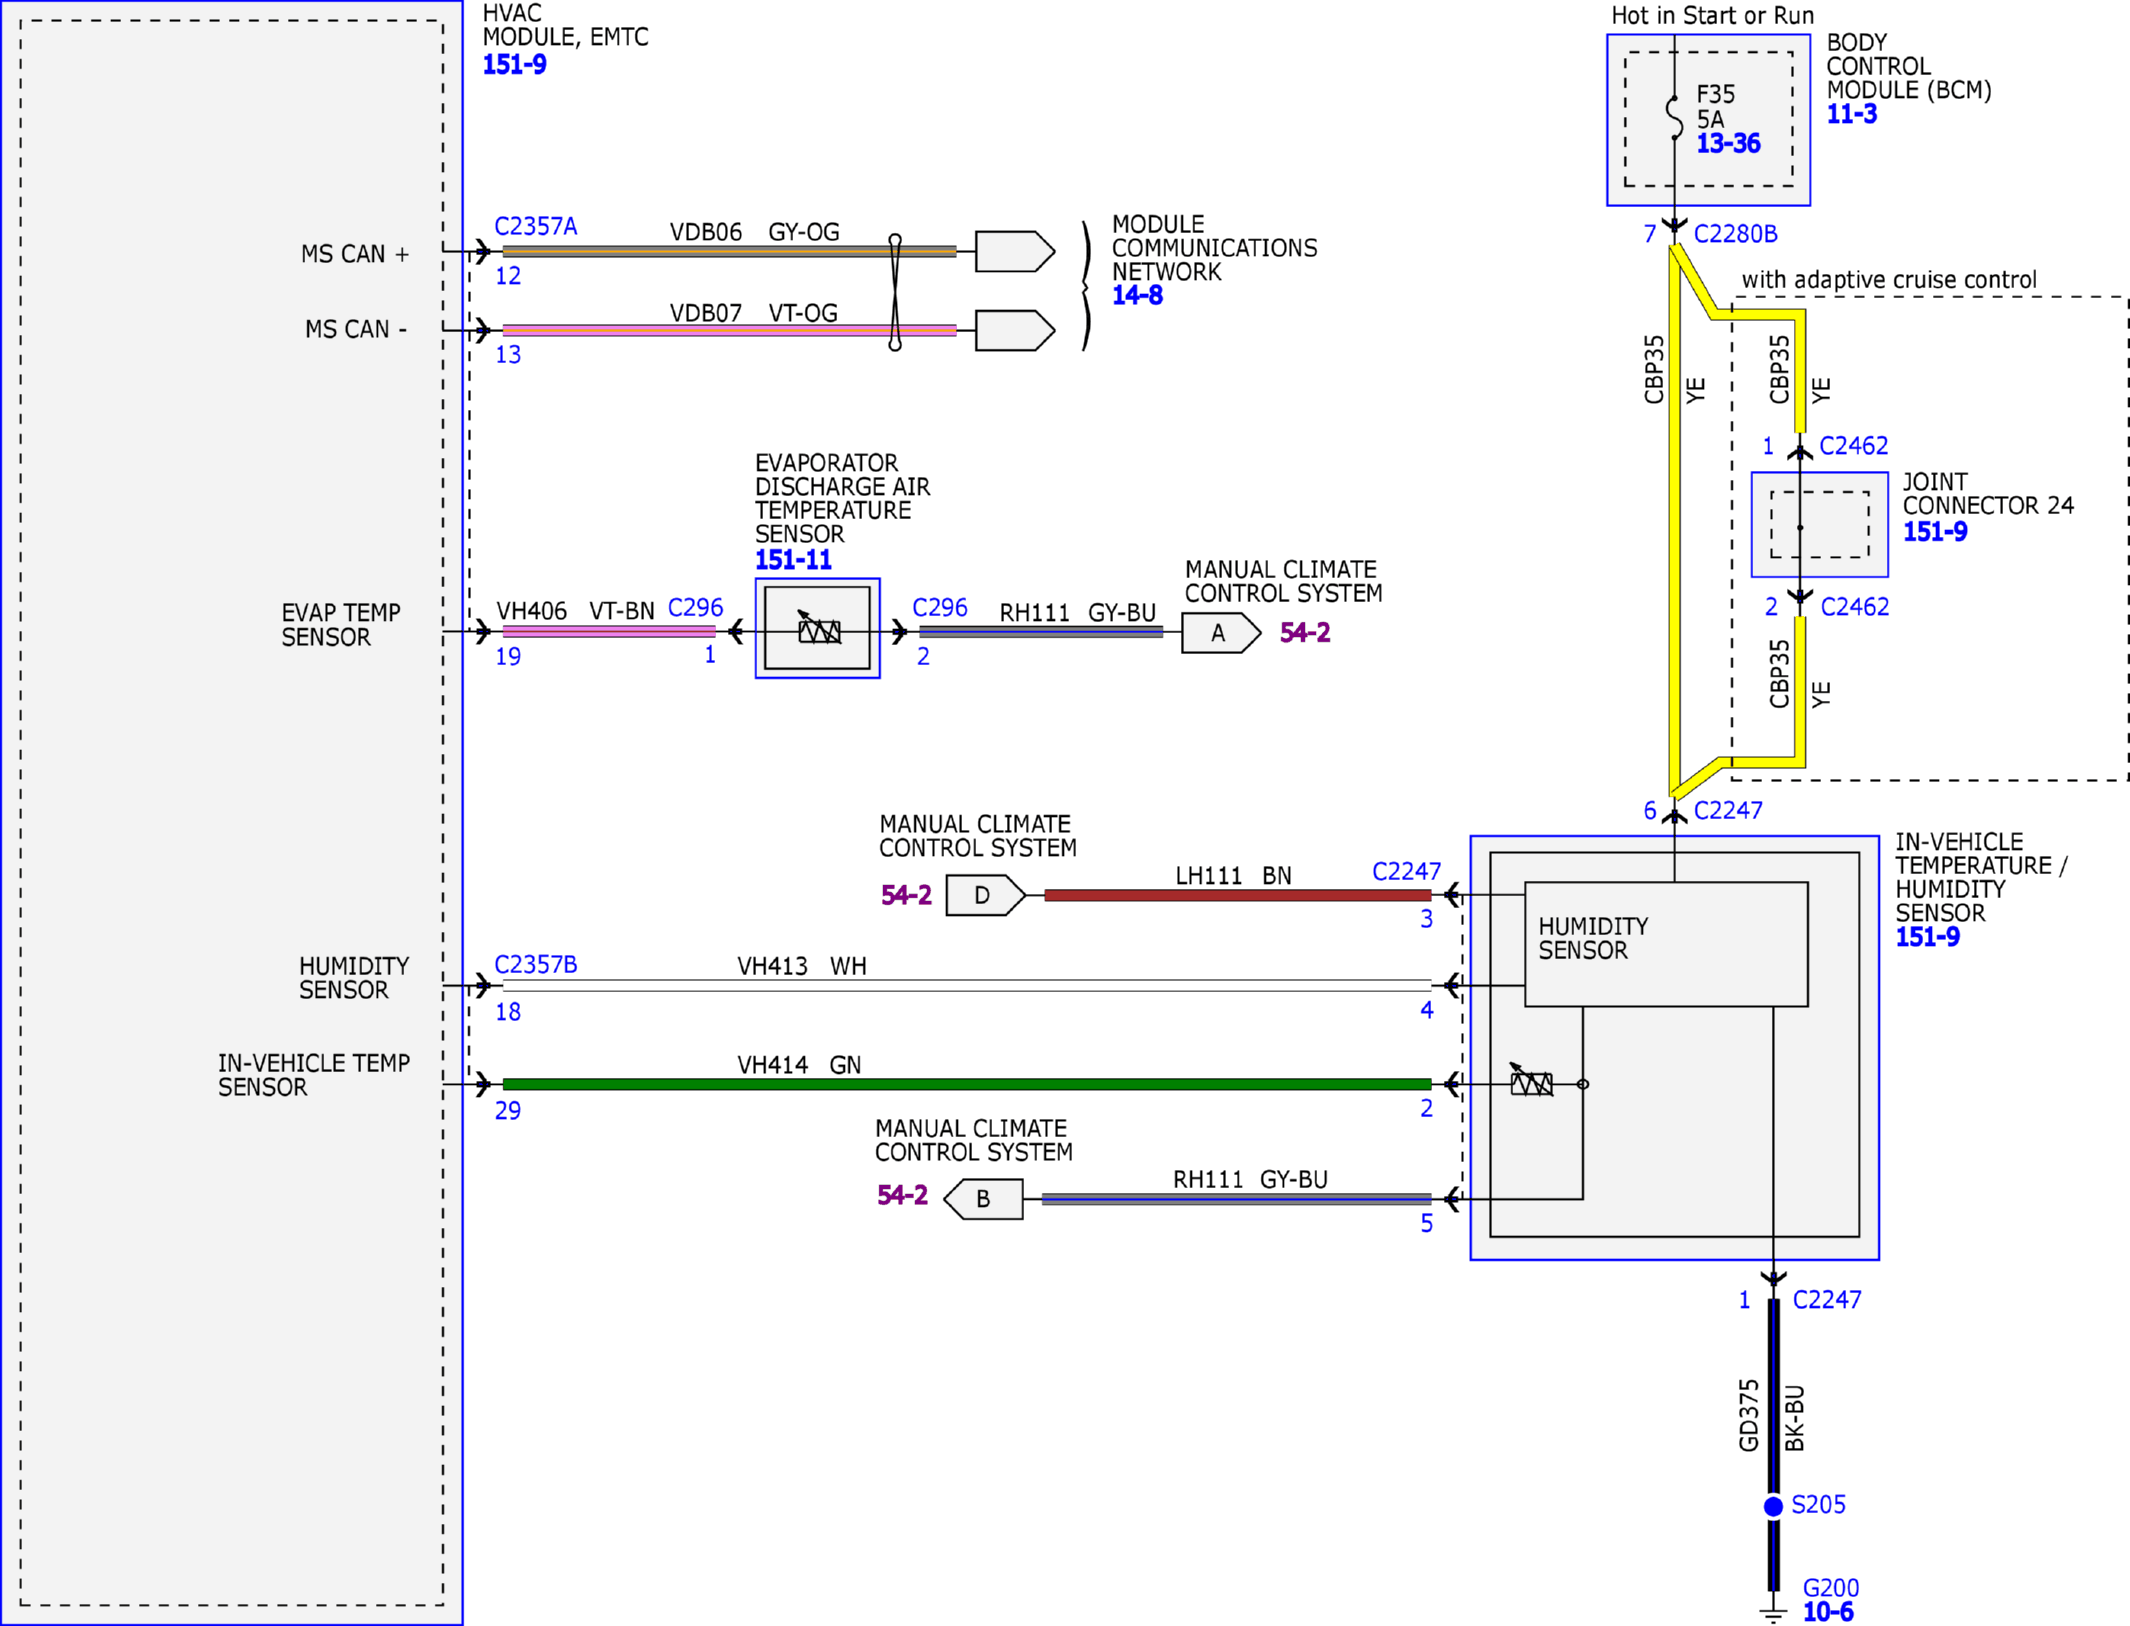This screenshot has width=2130, height=1626.
Task: Click the VH413 WH wire label
Action: coord(802,966)
